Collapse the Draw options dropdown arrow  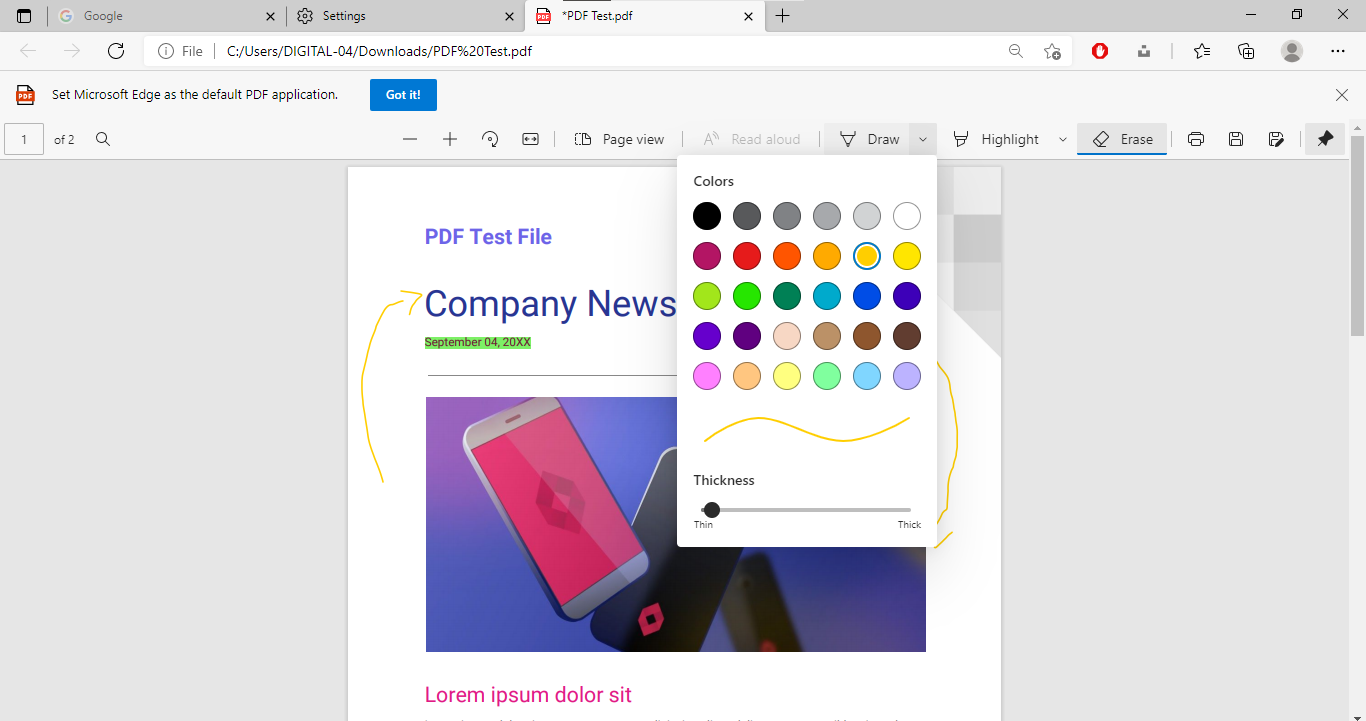923,139
